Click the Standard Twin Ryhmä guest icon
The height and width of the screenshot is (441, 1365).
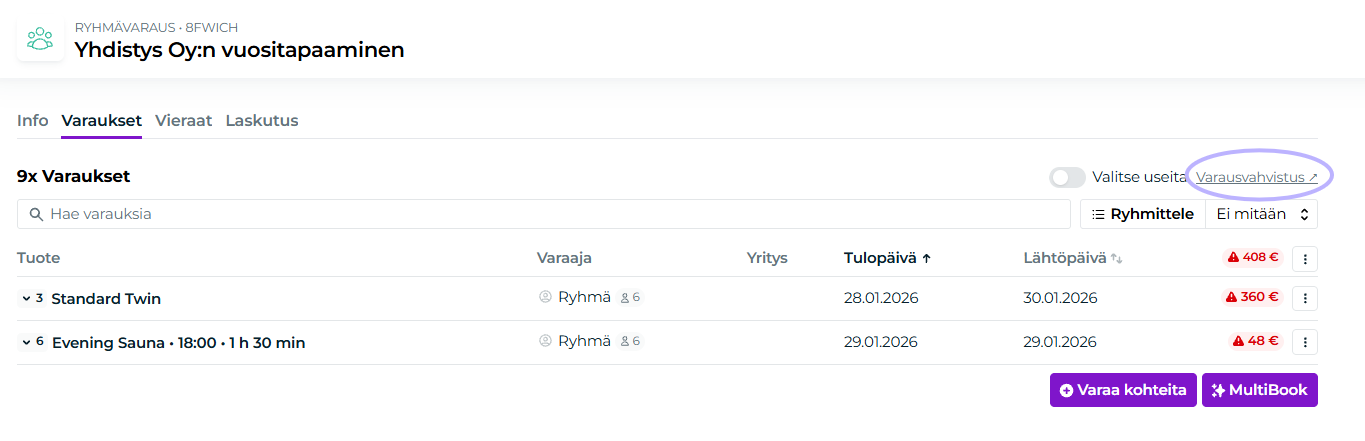[x=545, y=298]
